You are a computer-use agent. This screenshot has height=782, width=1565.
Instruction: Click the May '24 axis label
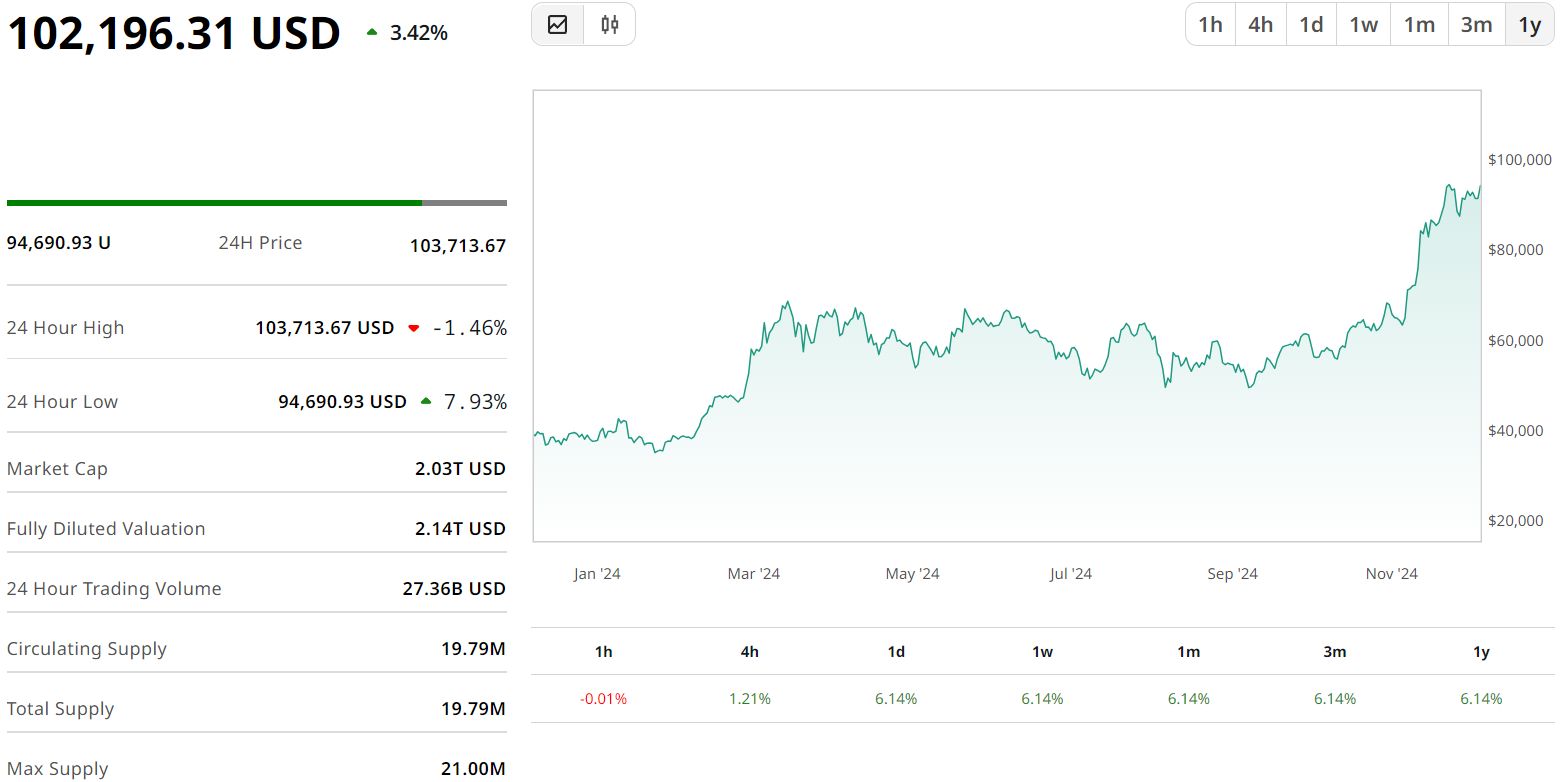(x=913, y=574)
